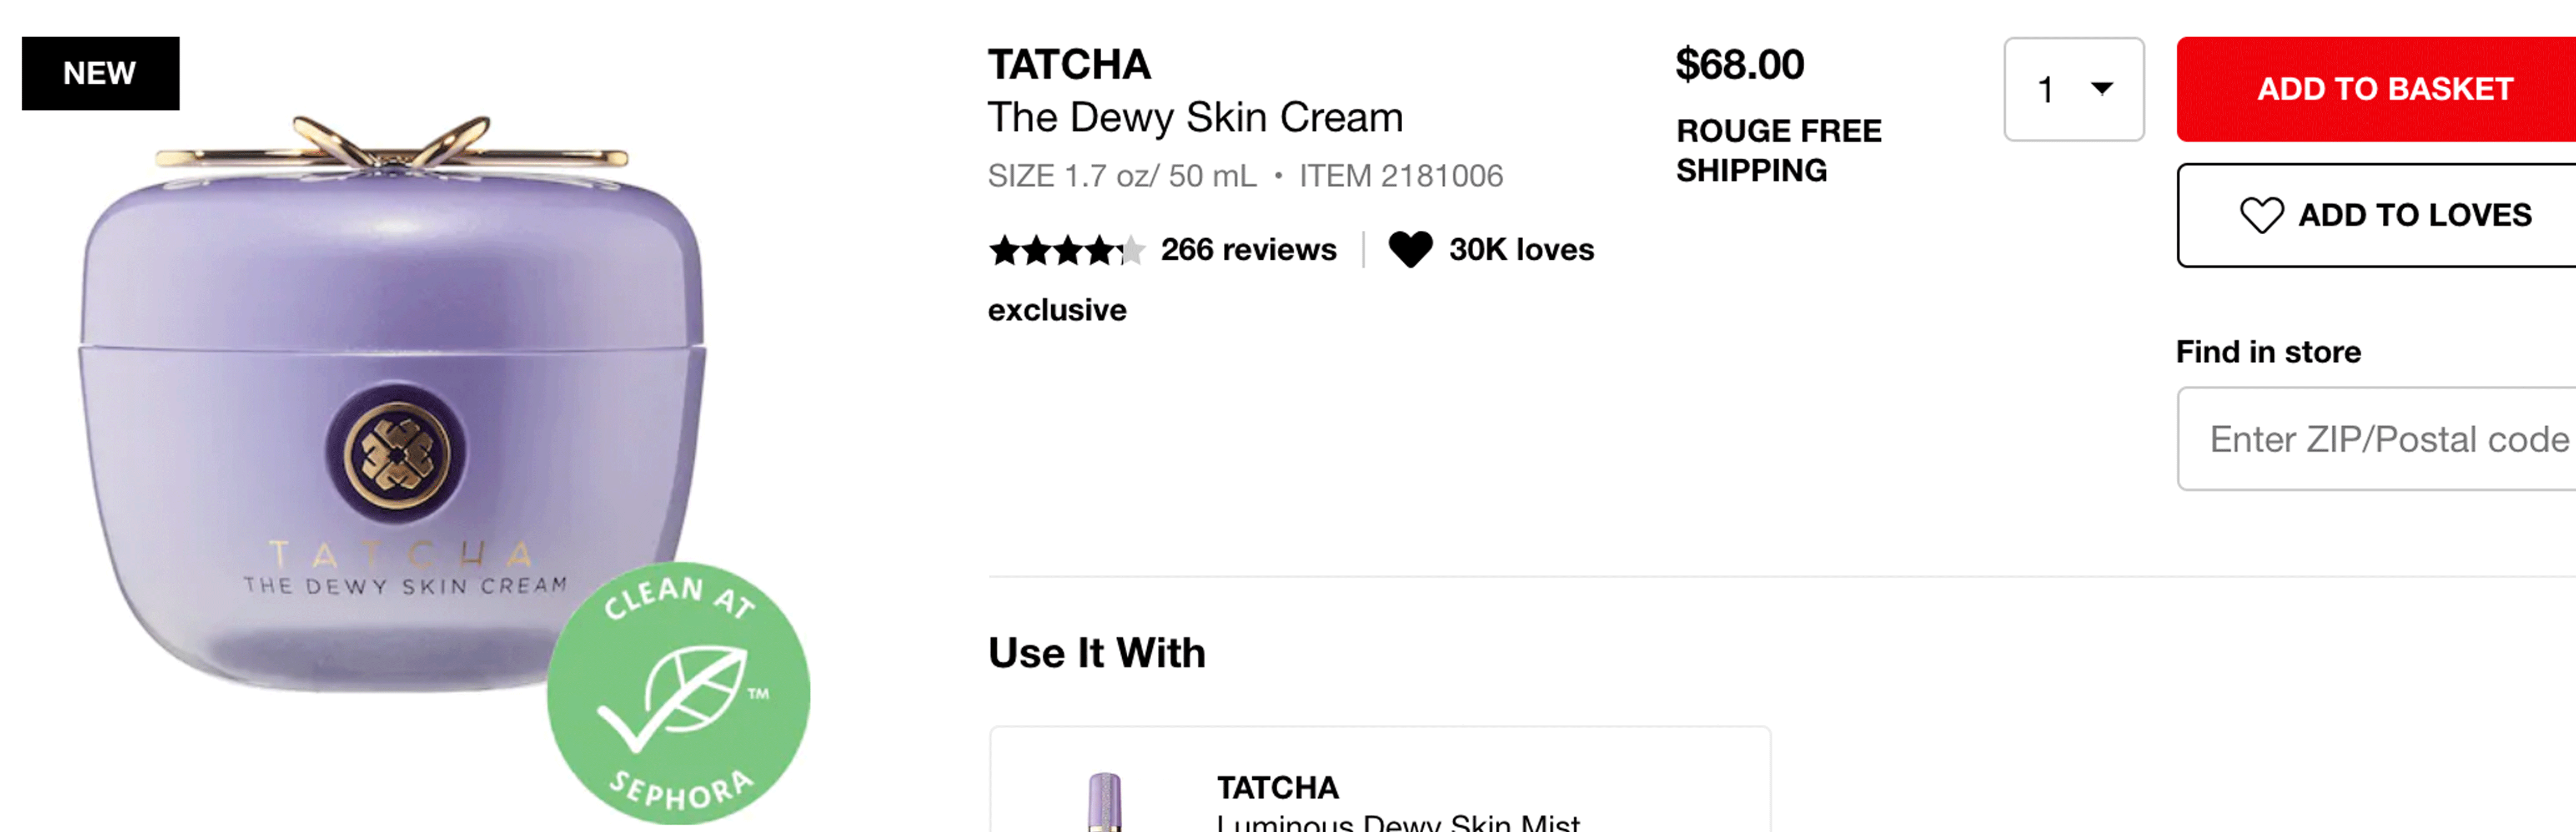
Task: Open the 266 reviews link
Action: point(1248,249)
